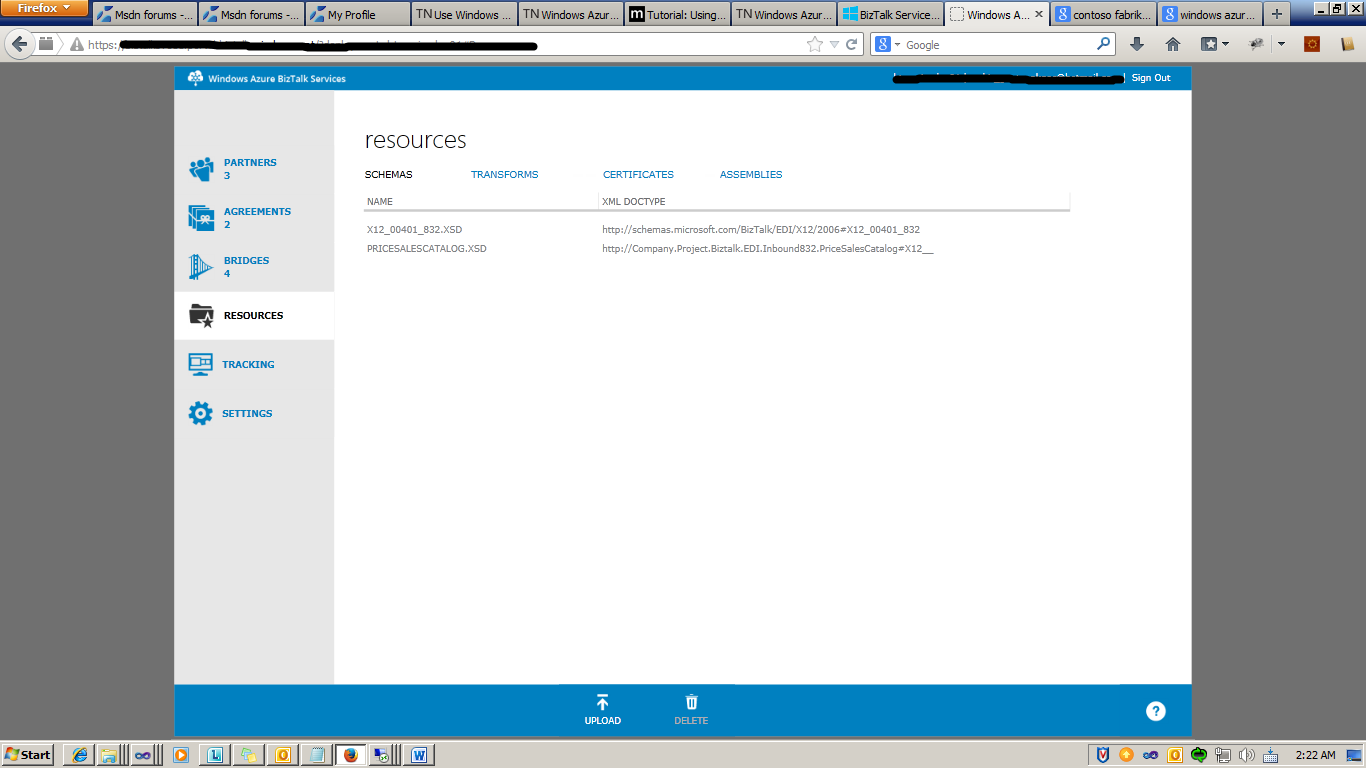Sort by the NAME column header
1366x768 pixels.
pos(380,202)
